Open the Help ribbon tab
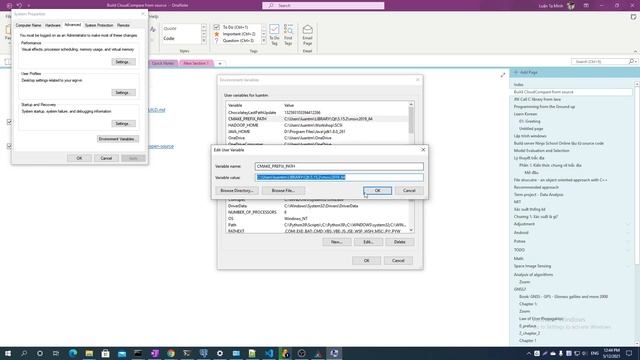The width and height of the screenshot is (640, 360). 153,16
